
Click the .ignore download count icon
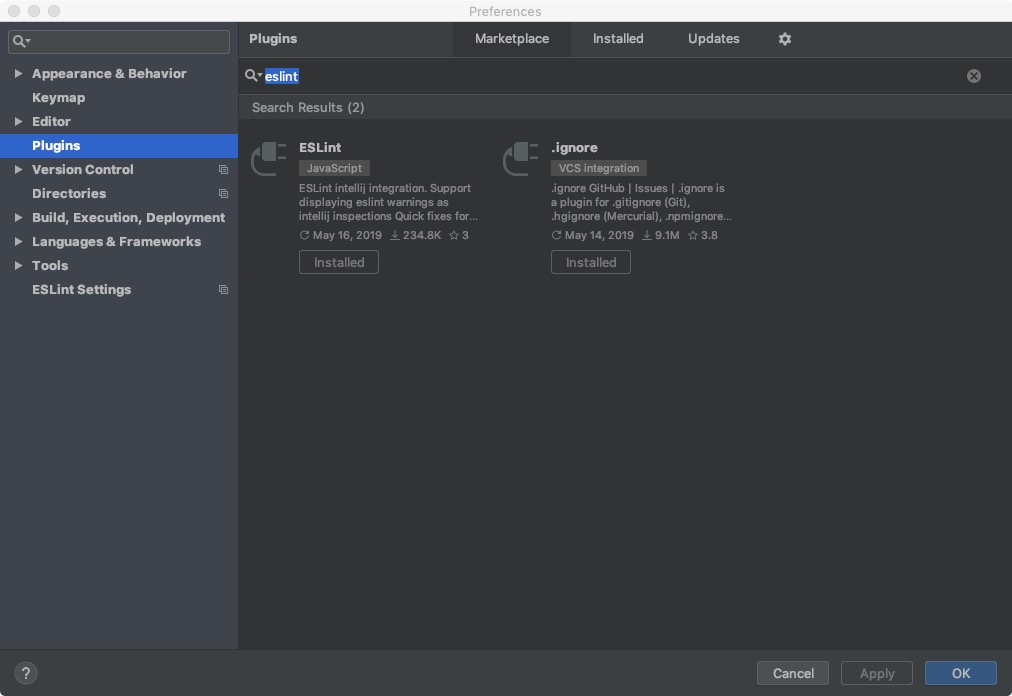click(646, 236)
